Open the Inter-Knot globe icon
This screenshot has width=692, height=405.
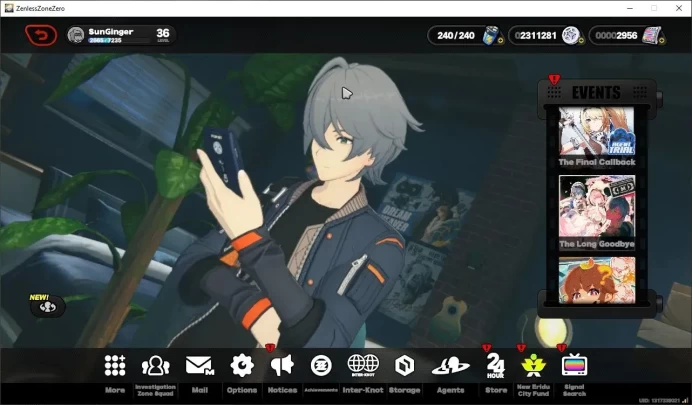[363, 365]
